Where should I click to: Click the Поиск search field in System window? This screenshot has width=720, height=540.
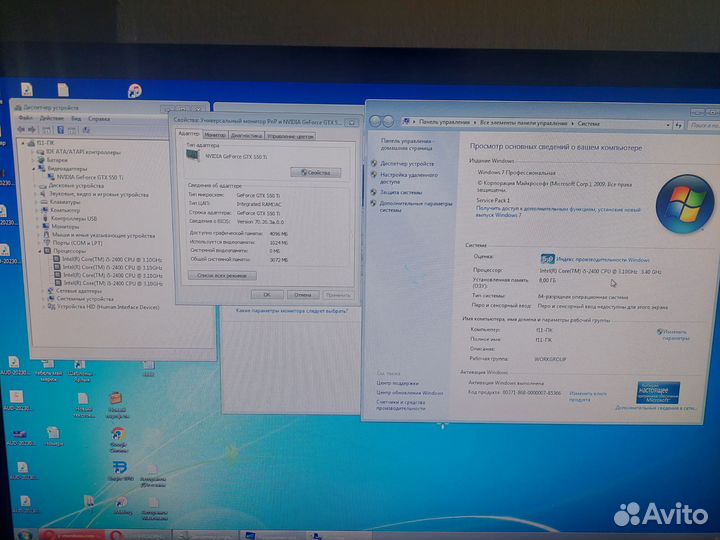(703, 125)
